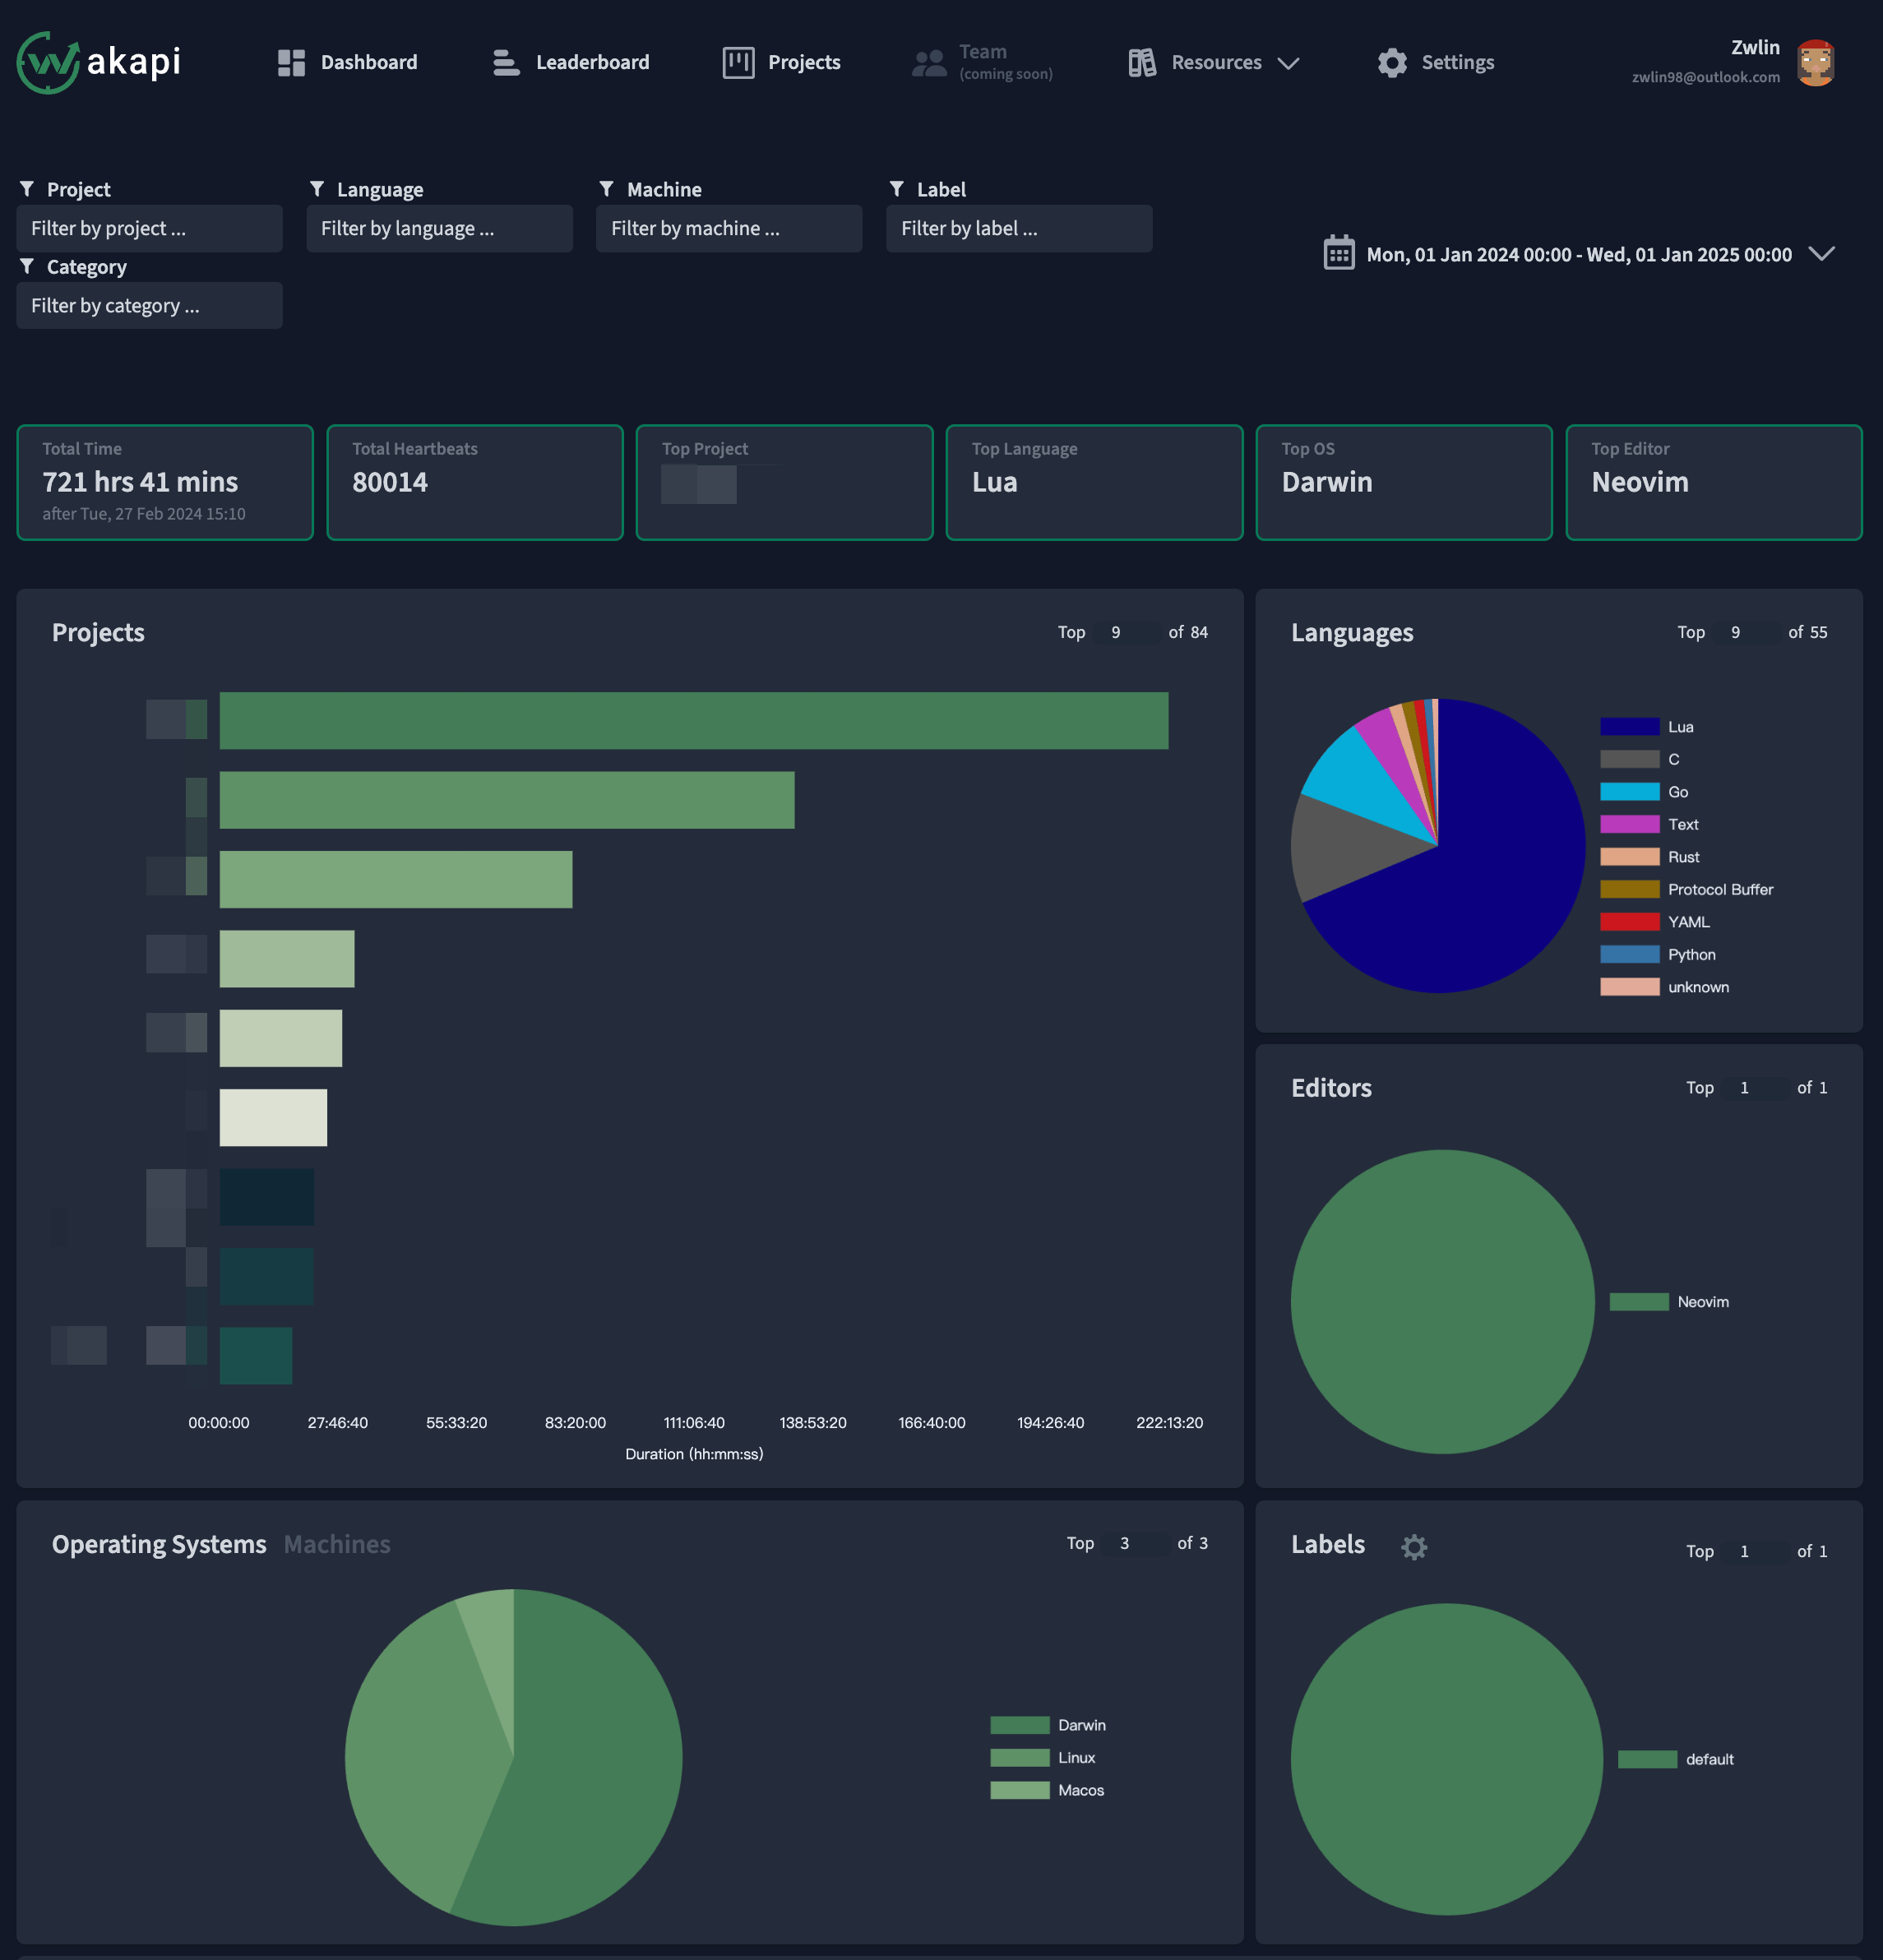The width and height of the screenshot is (1883, 1960).
Task: Click the Dashboard grid icon
Action: click(291, 63)
